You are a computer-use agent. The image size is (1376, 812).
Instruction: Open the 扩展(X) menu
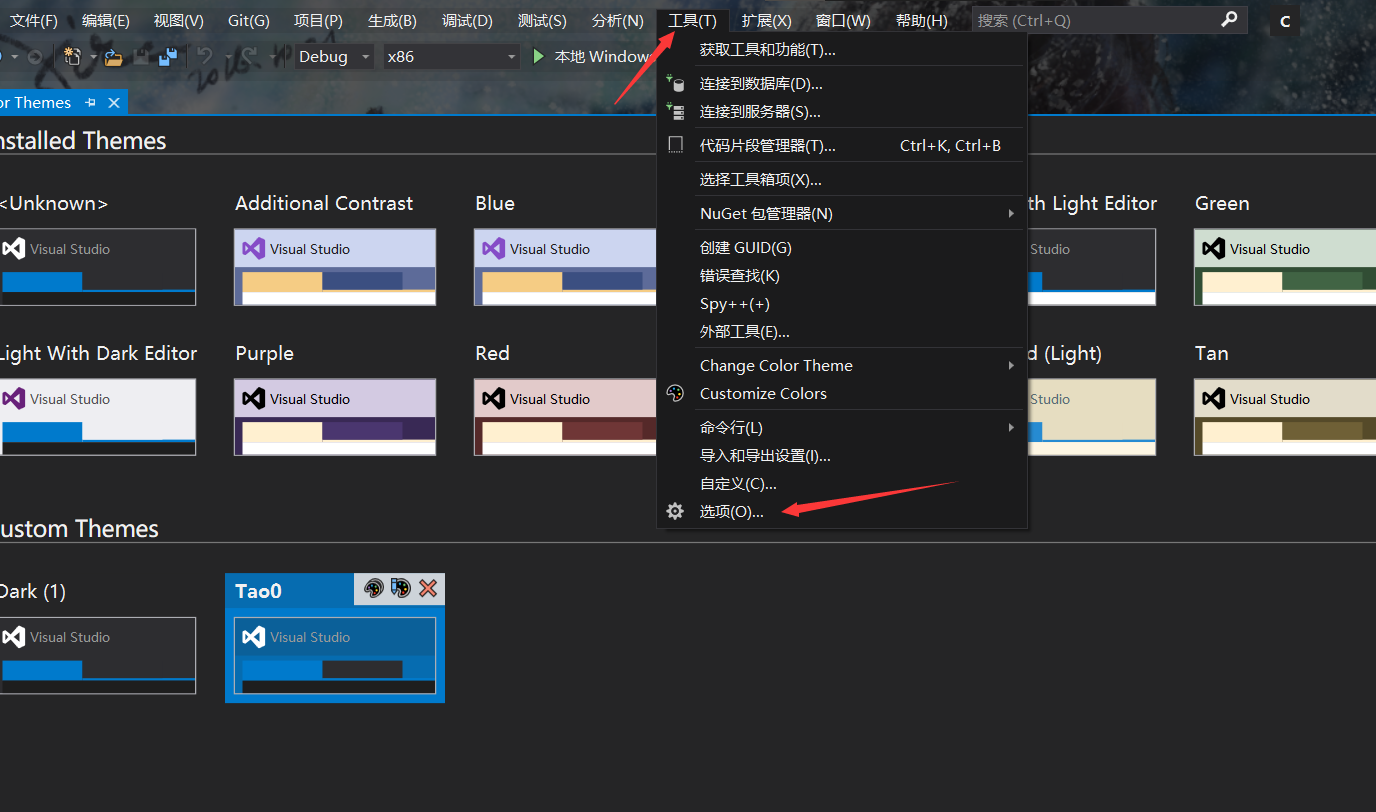(x=765, y=19)
